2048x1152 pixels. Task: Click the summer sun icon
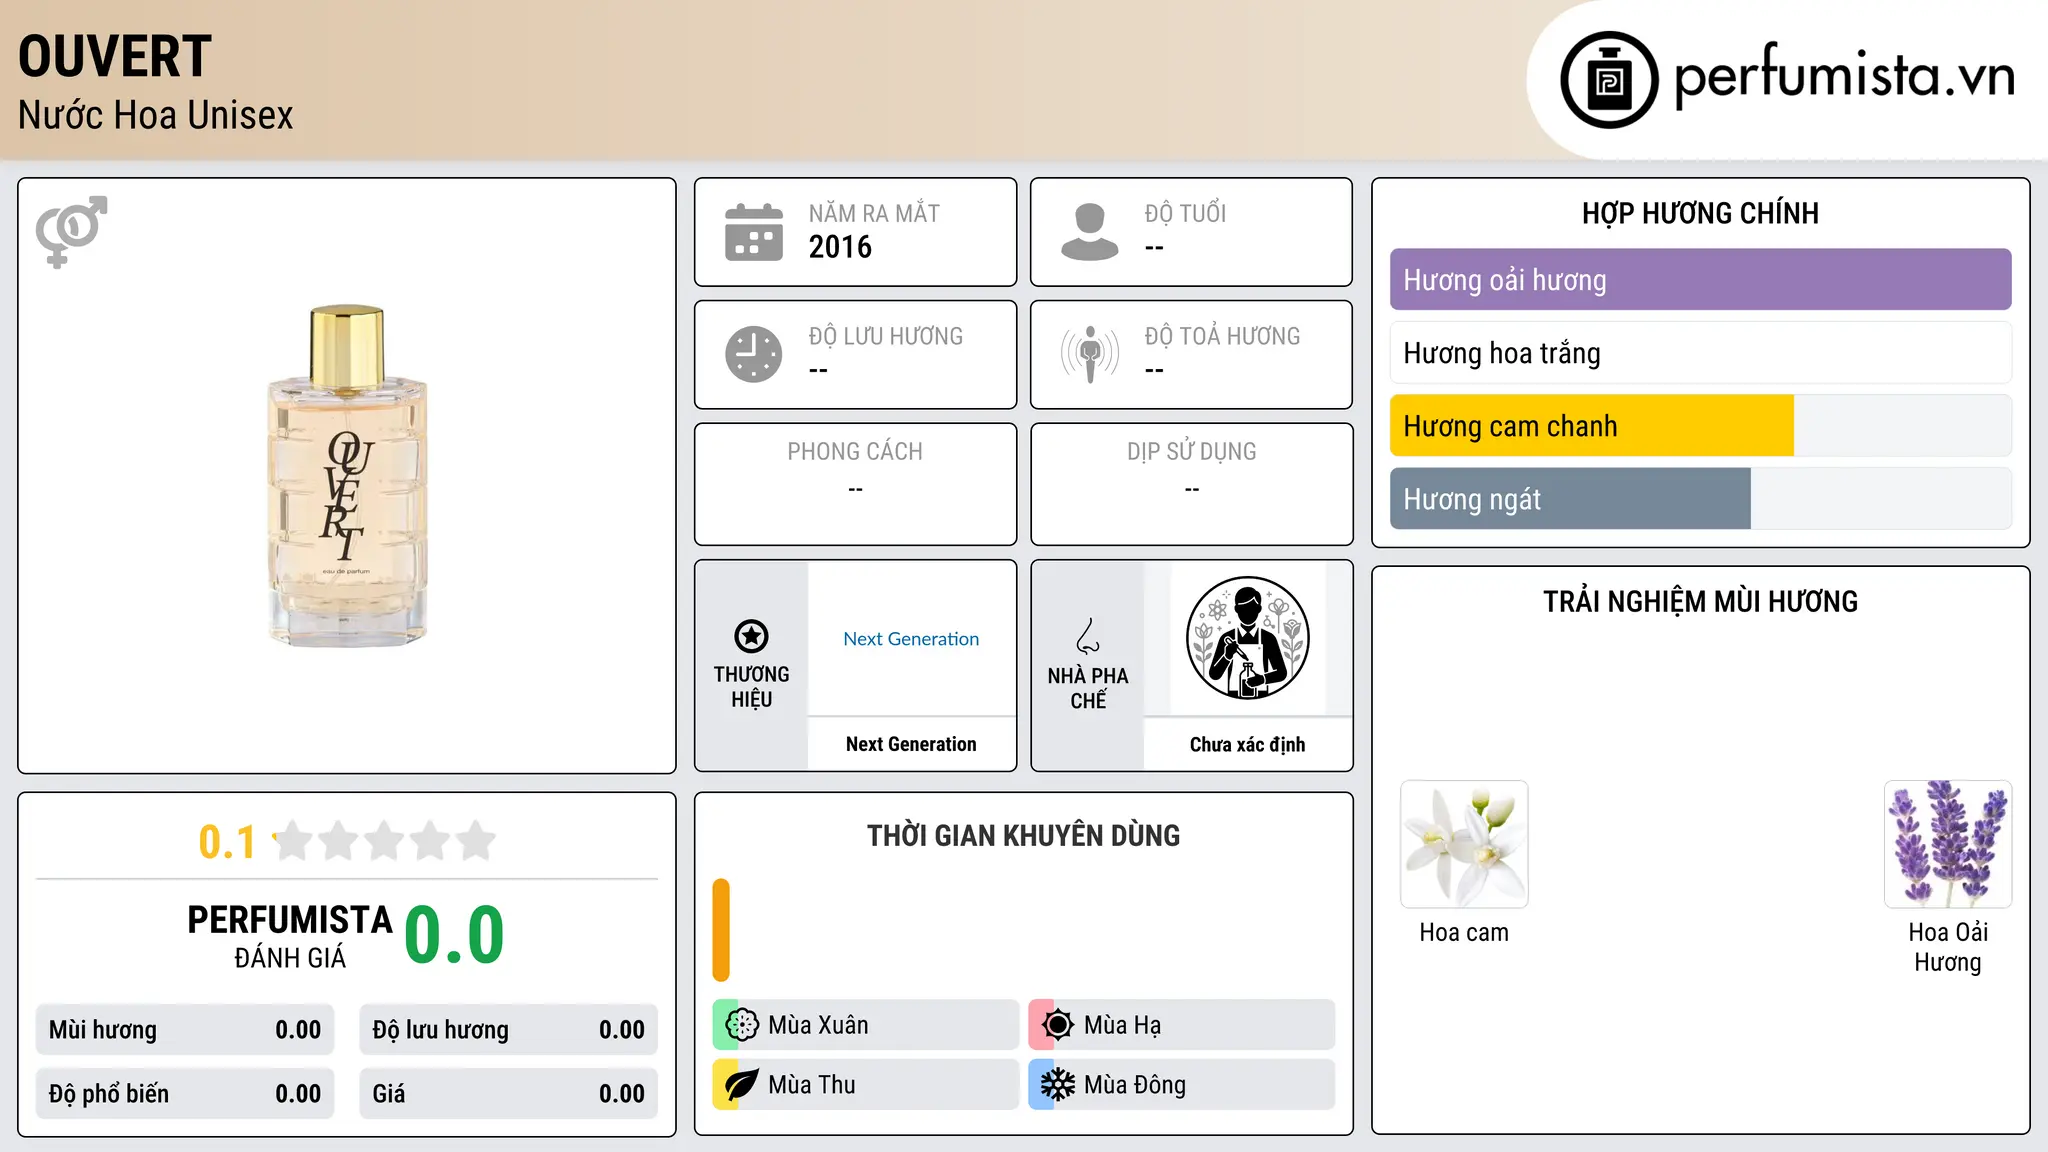pos(1058,1025)
